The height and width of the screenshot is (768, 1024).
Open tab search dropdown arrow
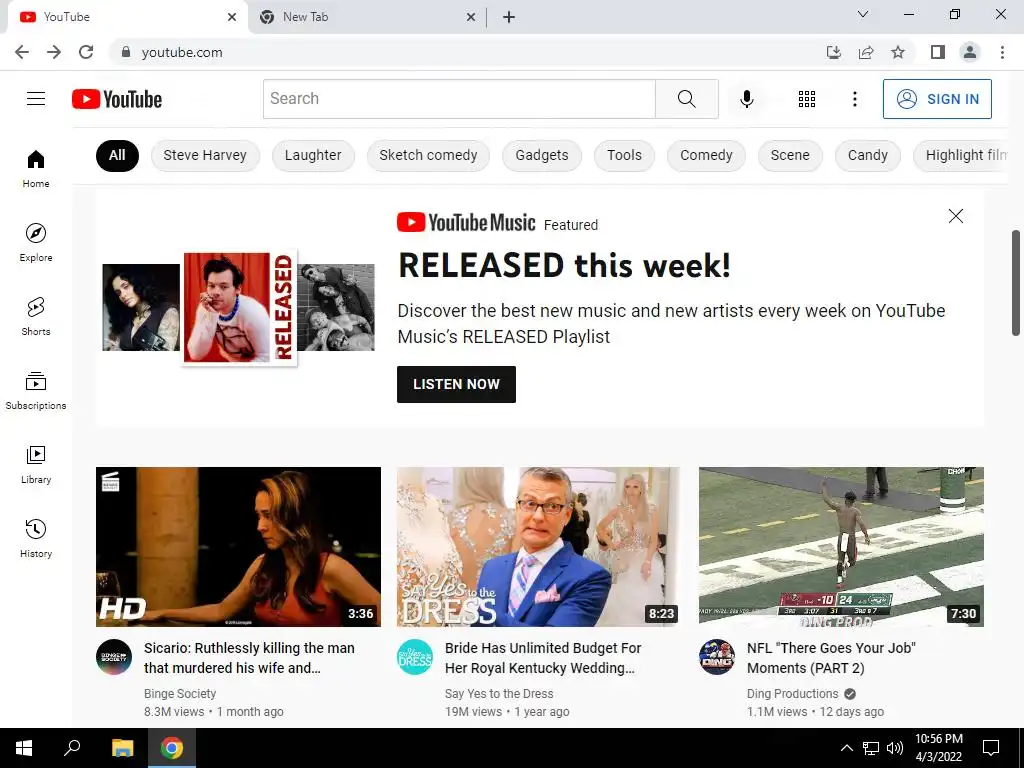click(x=863, y=14)
